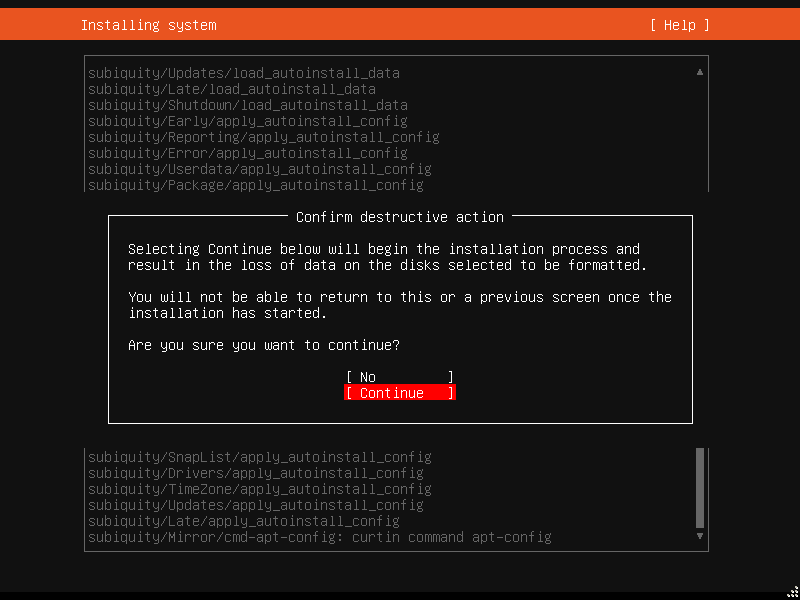The height and width of the screenshot is (600, 800).
Task: Select the subiquity/Updates/apply_autoinstall_config log line
Action: point(256,505)
